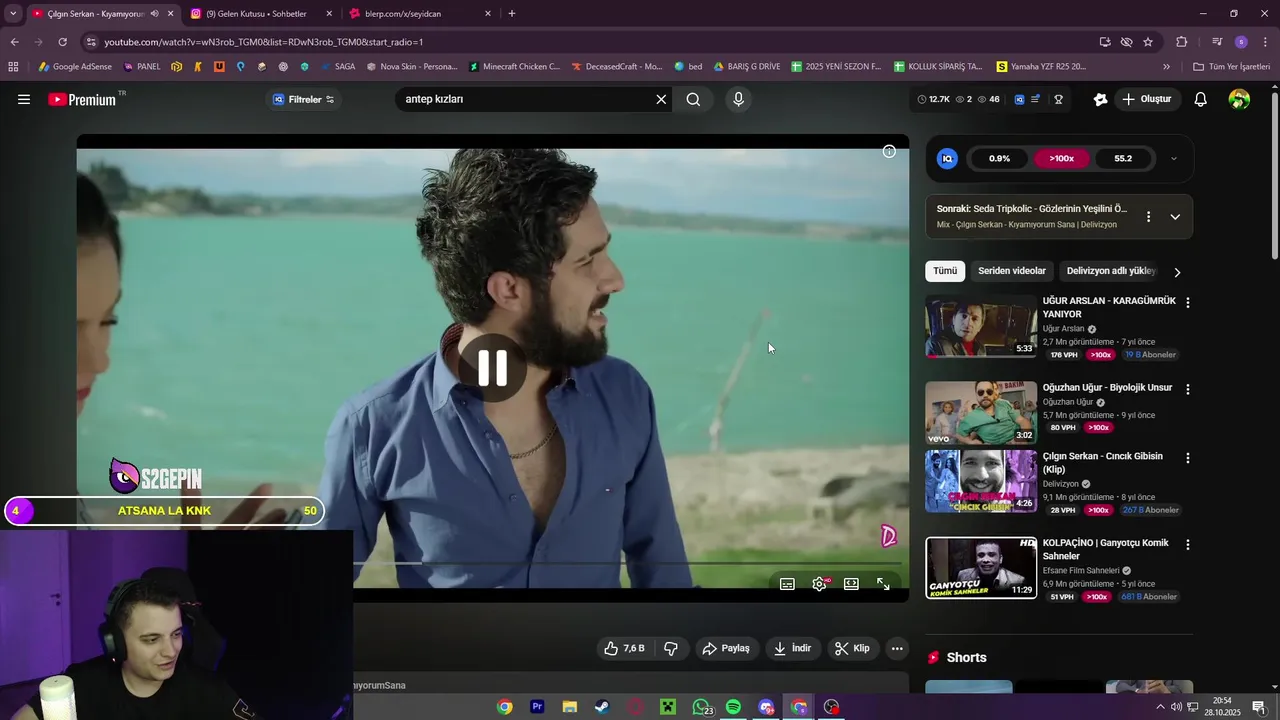Open Tüm Yer İşaretleri bookmarks folder
This screenshot has width=1280, height=720.
1231,67
